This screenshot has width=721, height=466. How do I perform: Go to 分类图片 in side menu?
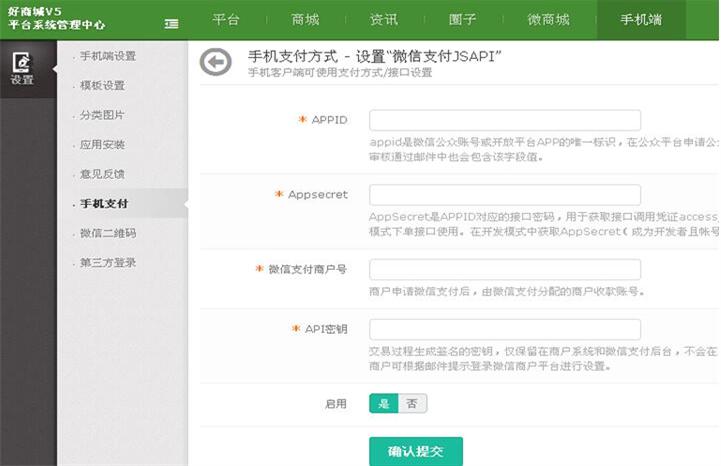[x=102, y=115]
